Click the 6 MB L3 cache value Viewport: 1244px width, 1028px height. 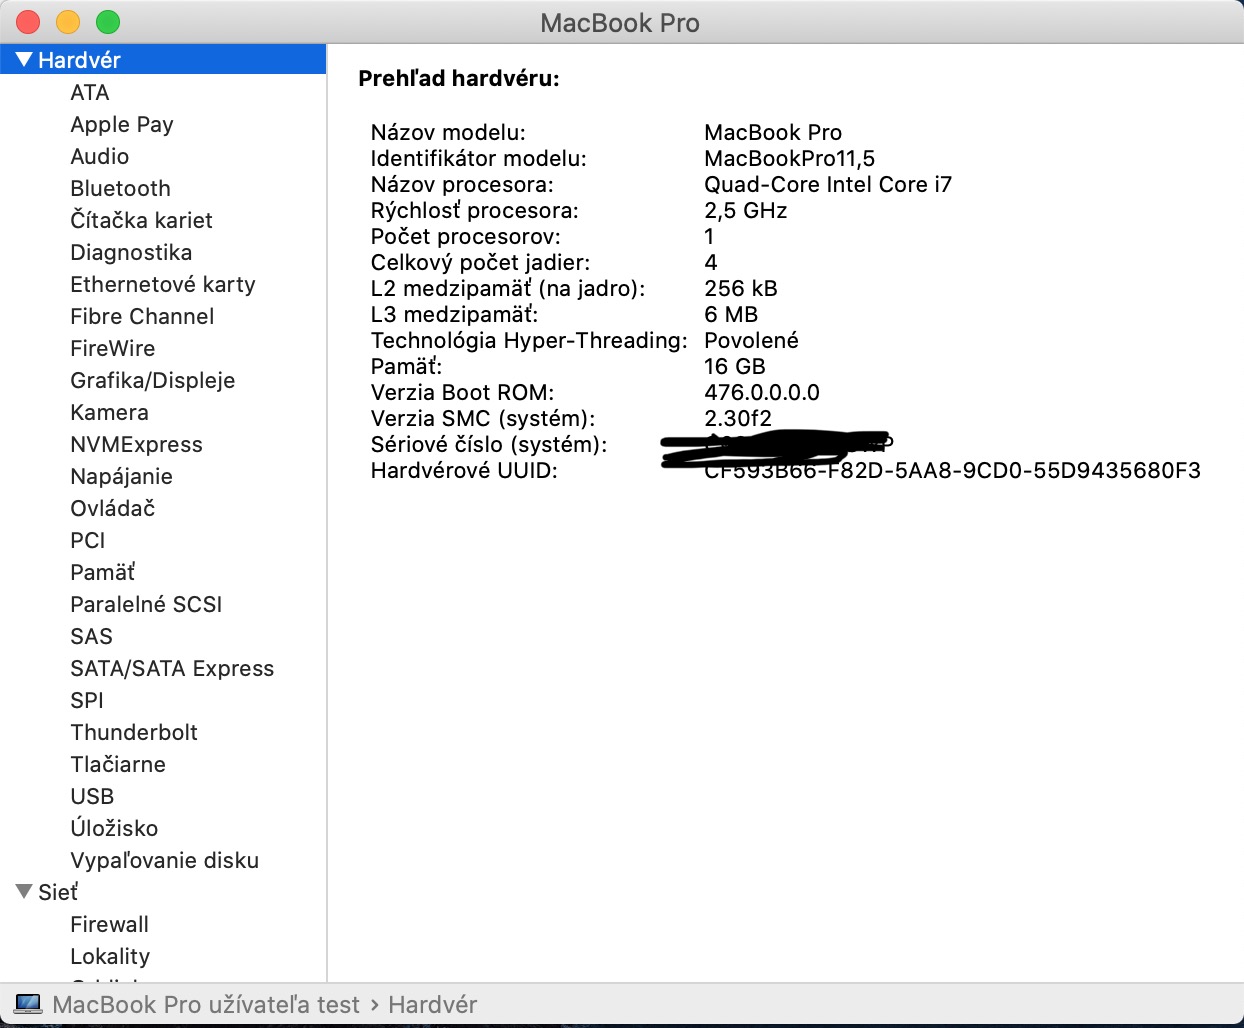[731, 314]
